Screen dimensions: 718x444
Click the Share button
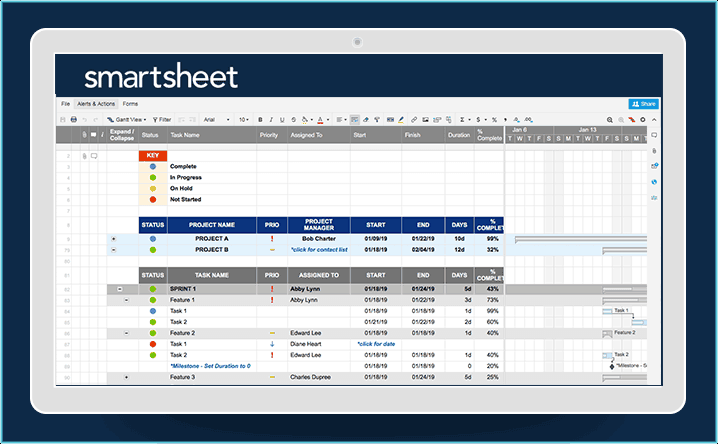click(x=643, y=104)
